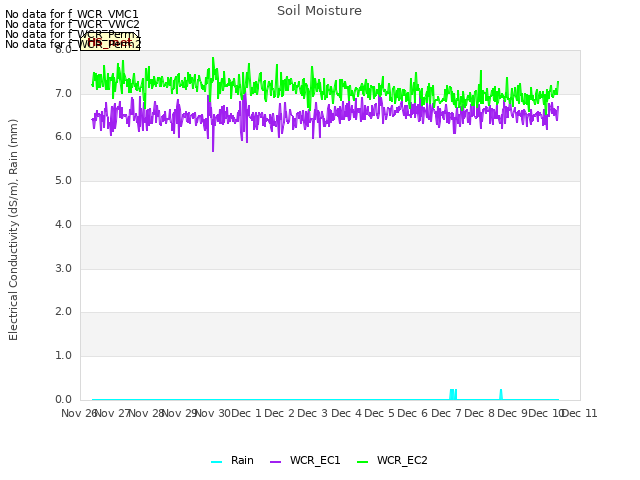This screenshot has width=640, height=480.
Task: Click the 3.0 y-axis tick label
Action: [63, 269]
